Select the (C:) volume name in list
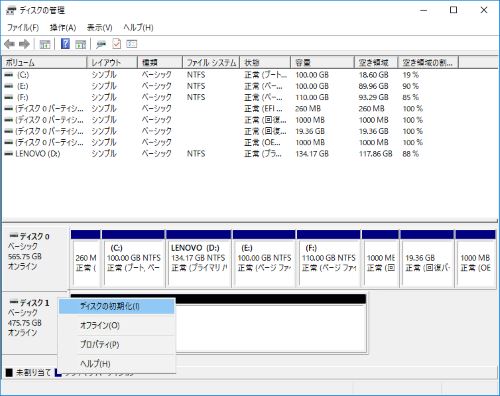 (x=23, y=75)
